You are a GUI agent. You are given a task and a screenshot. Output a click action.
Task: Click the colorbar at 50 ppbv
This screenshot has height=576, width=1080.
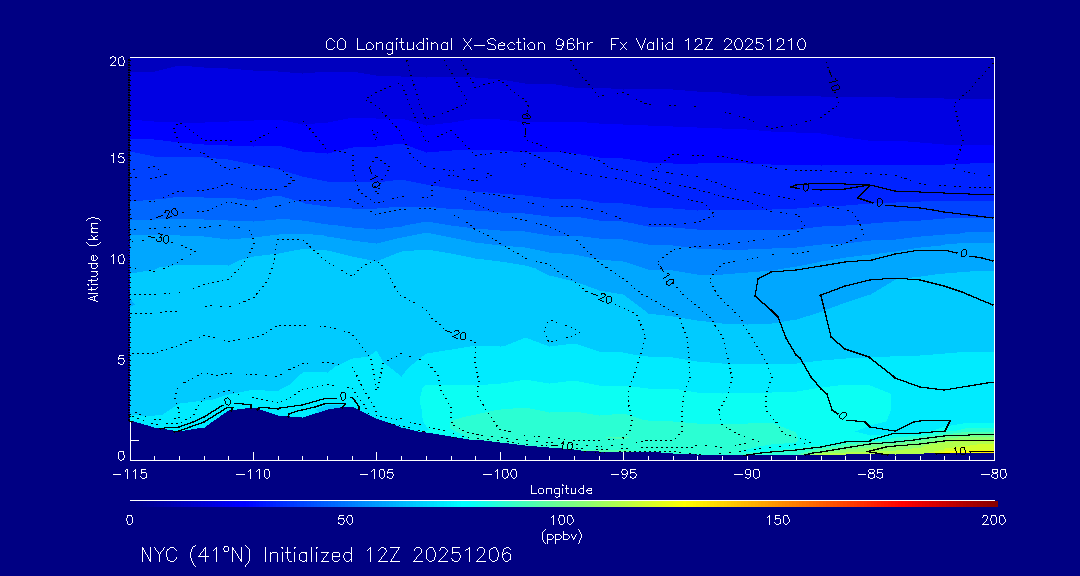pos(346,504)
